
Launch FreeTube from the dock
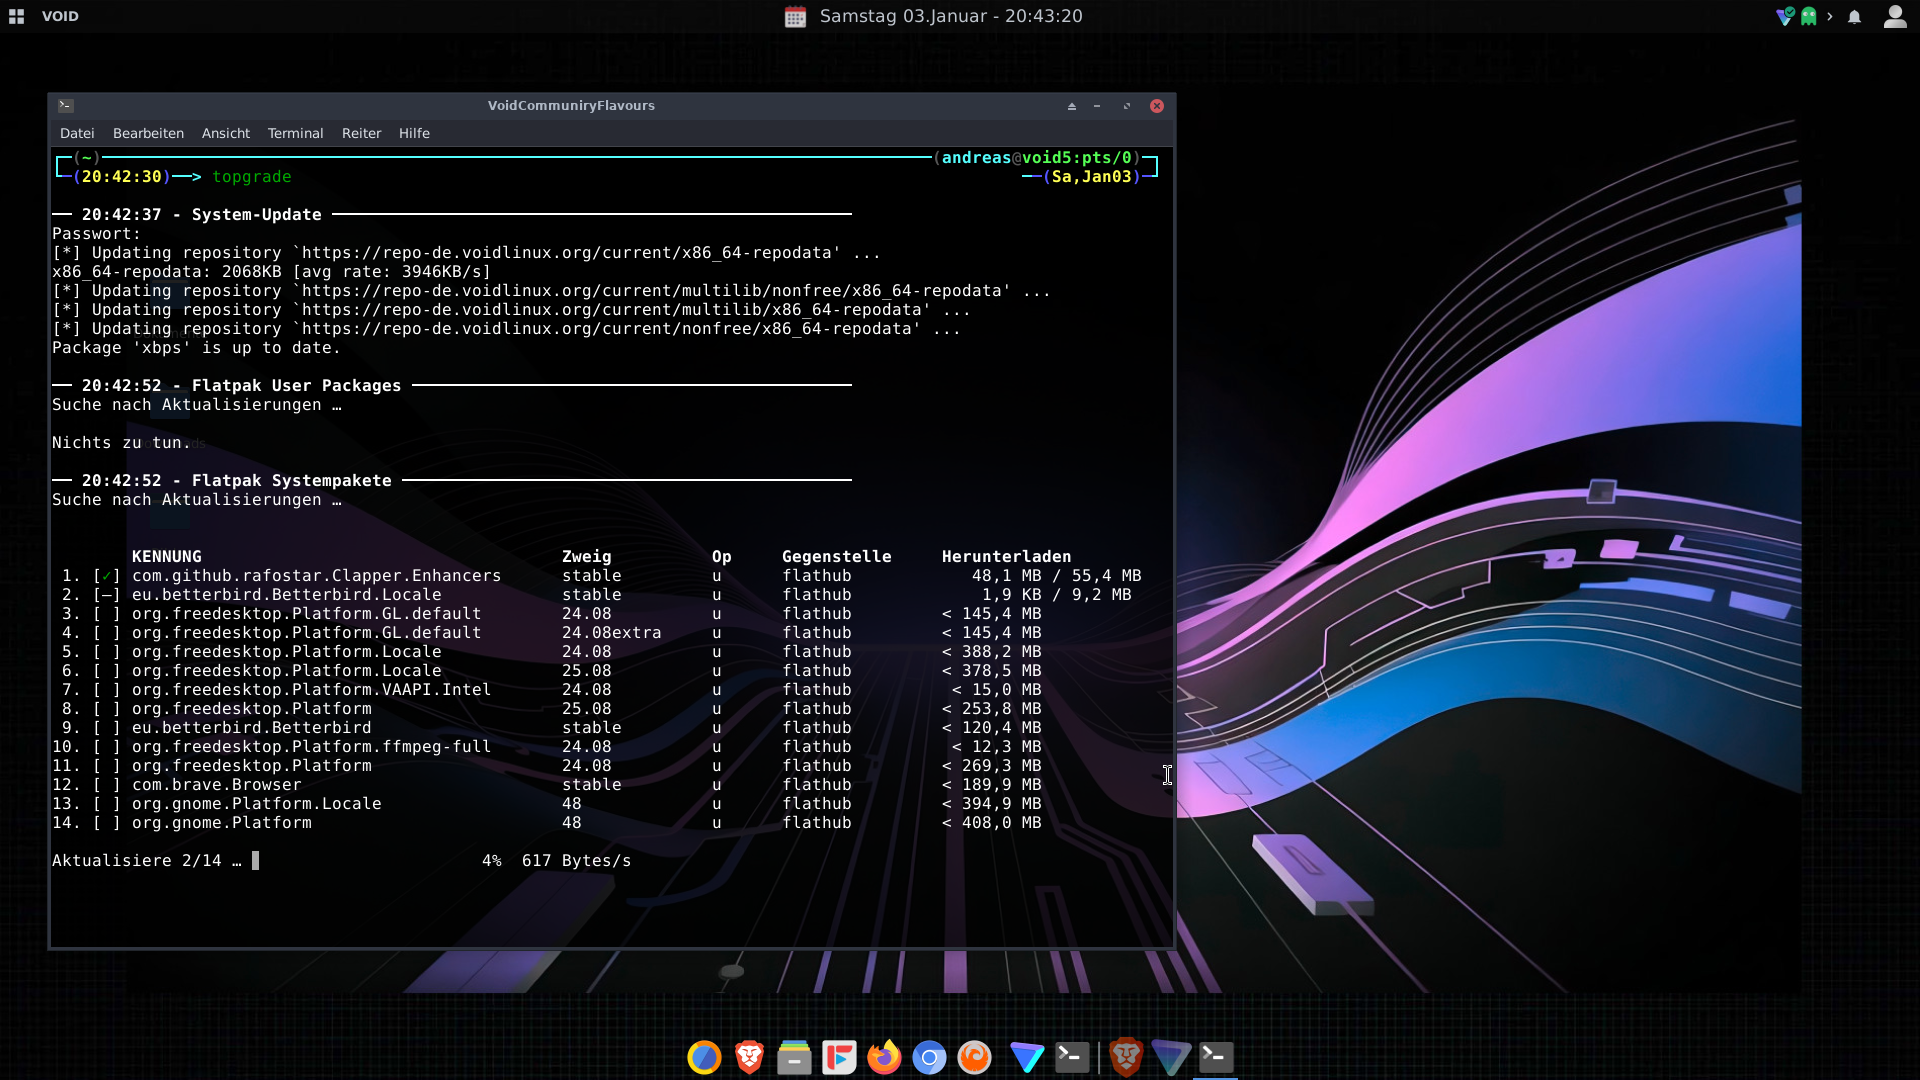[839, 1057]
